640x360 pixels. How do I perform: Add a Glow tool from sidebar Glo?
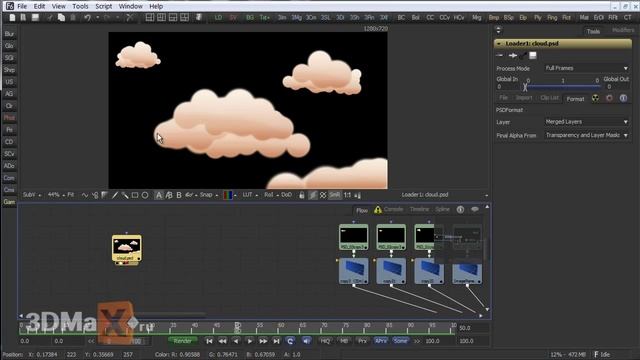9,46
